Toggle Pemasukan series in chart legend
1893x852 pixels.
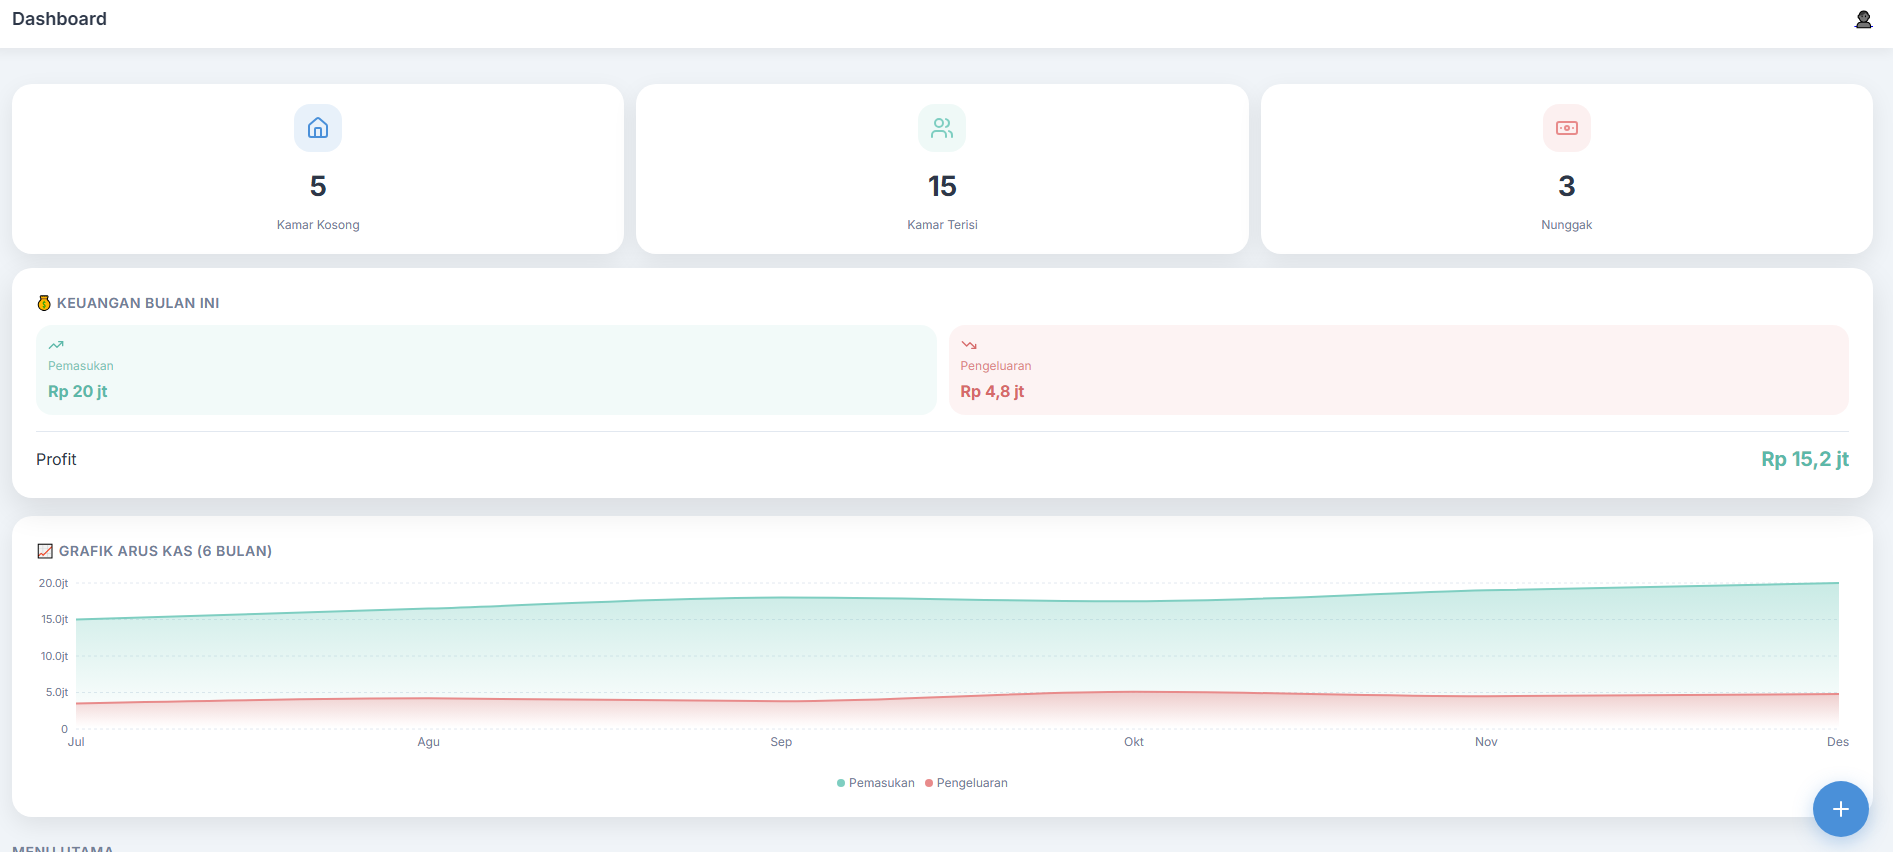tap(875, 783)
